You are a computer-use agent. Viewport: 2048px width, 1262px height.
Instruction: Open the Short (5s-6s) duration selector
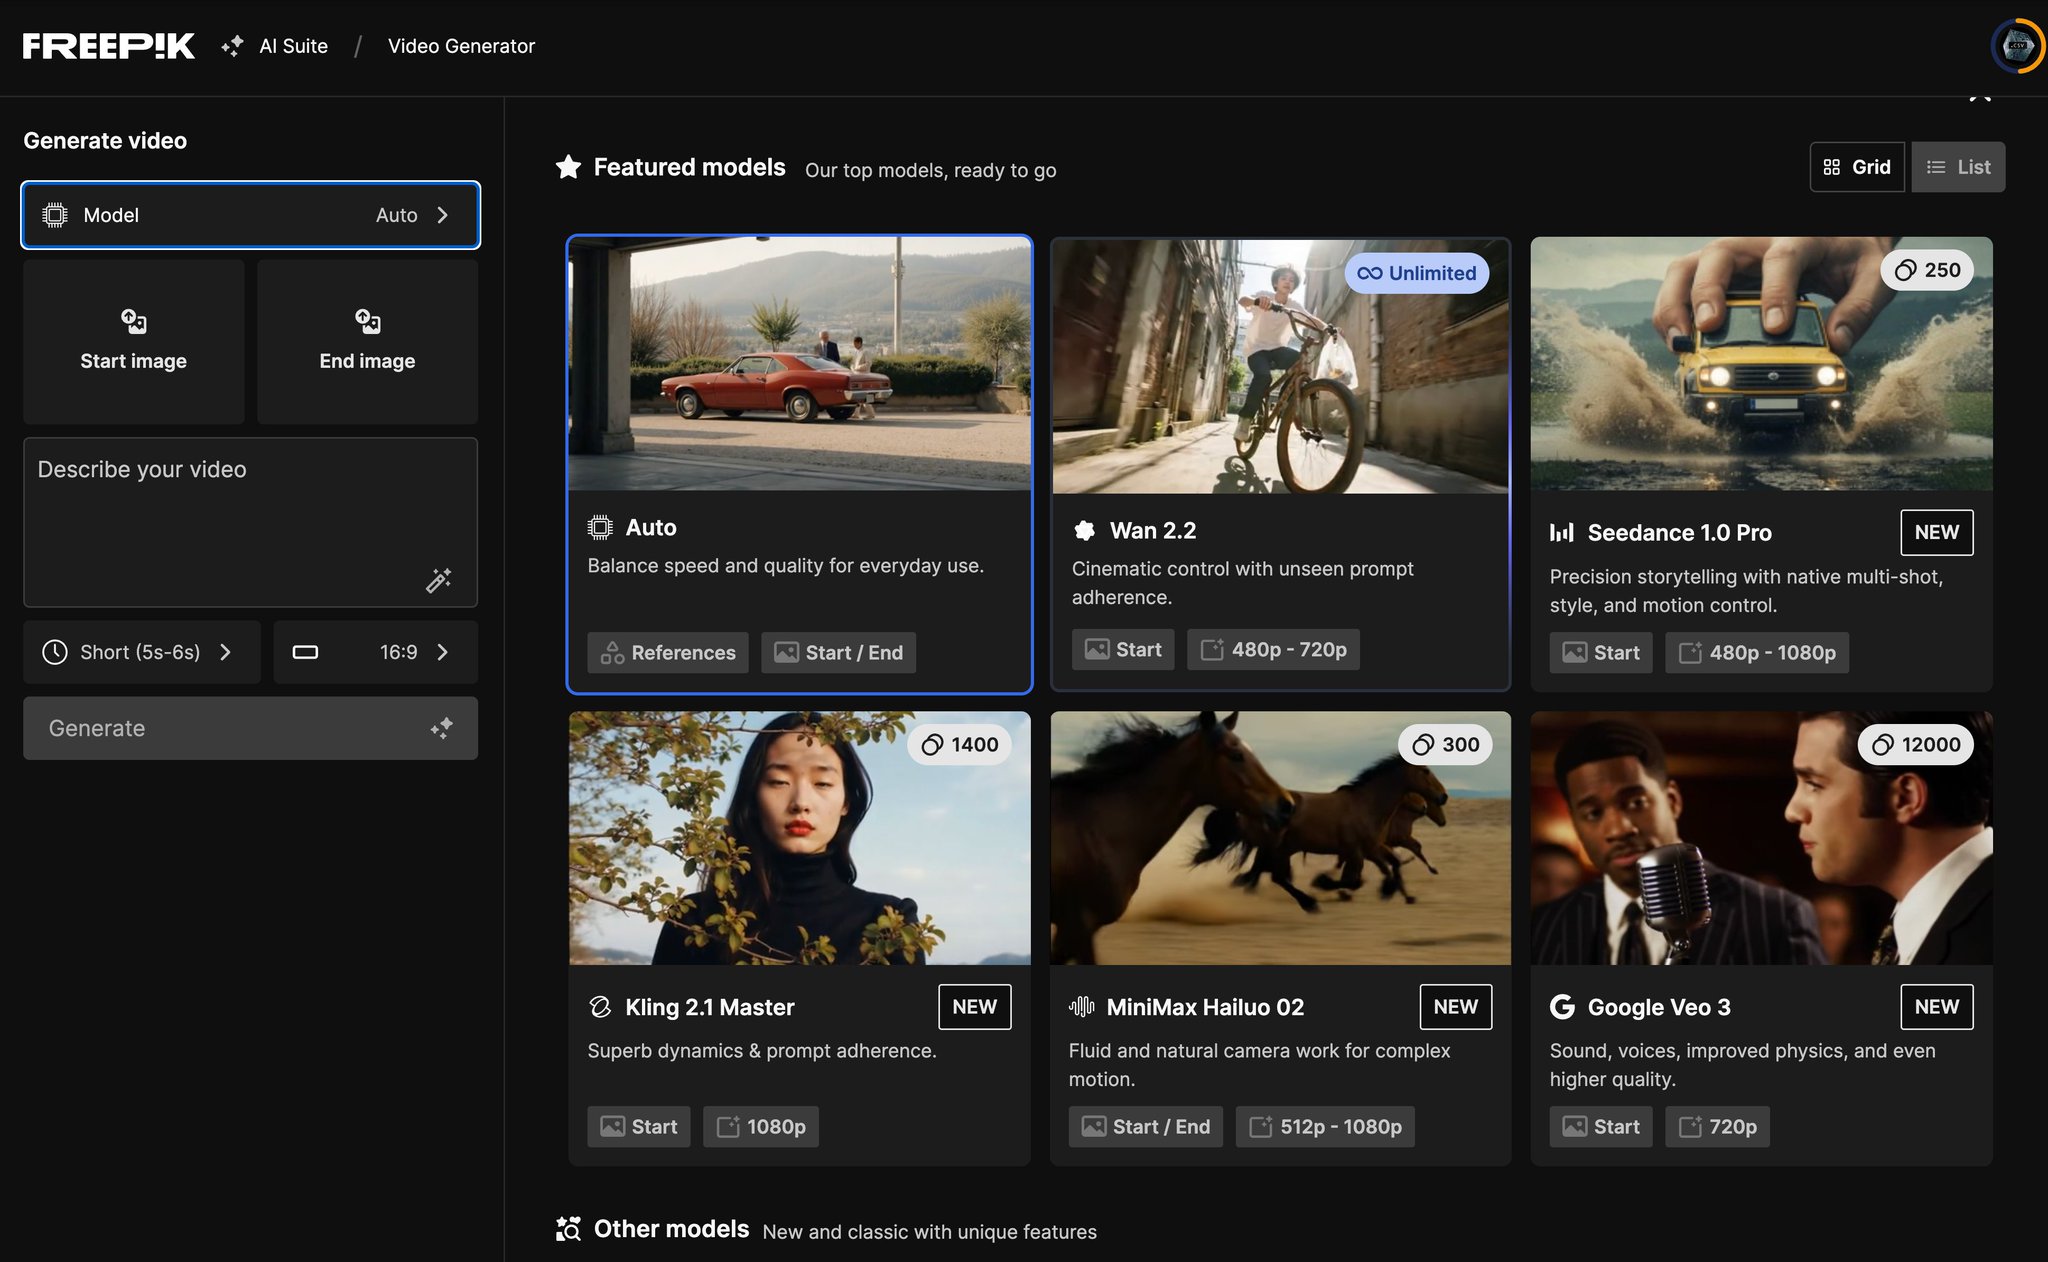[142, 652]
